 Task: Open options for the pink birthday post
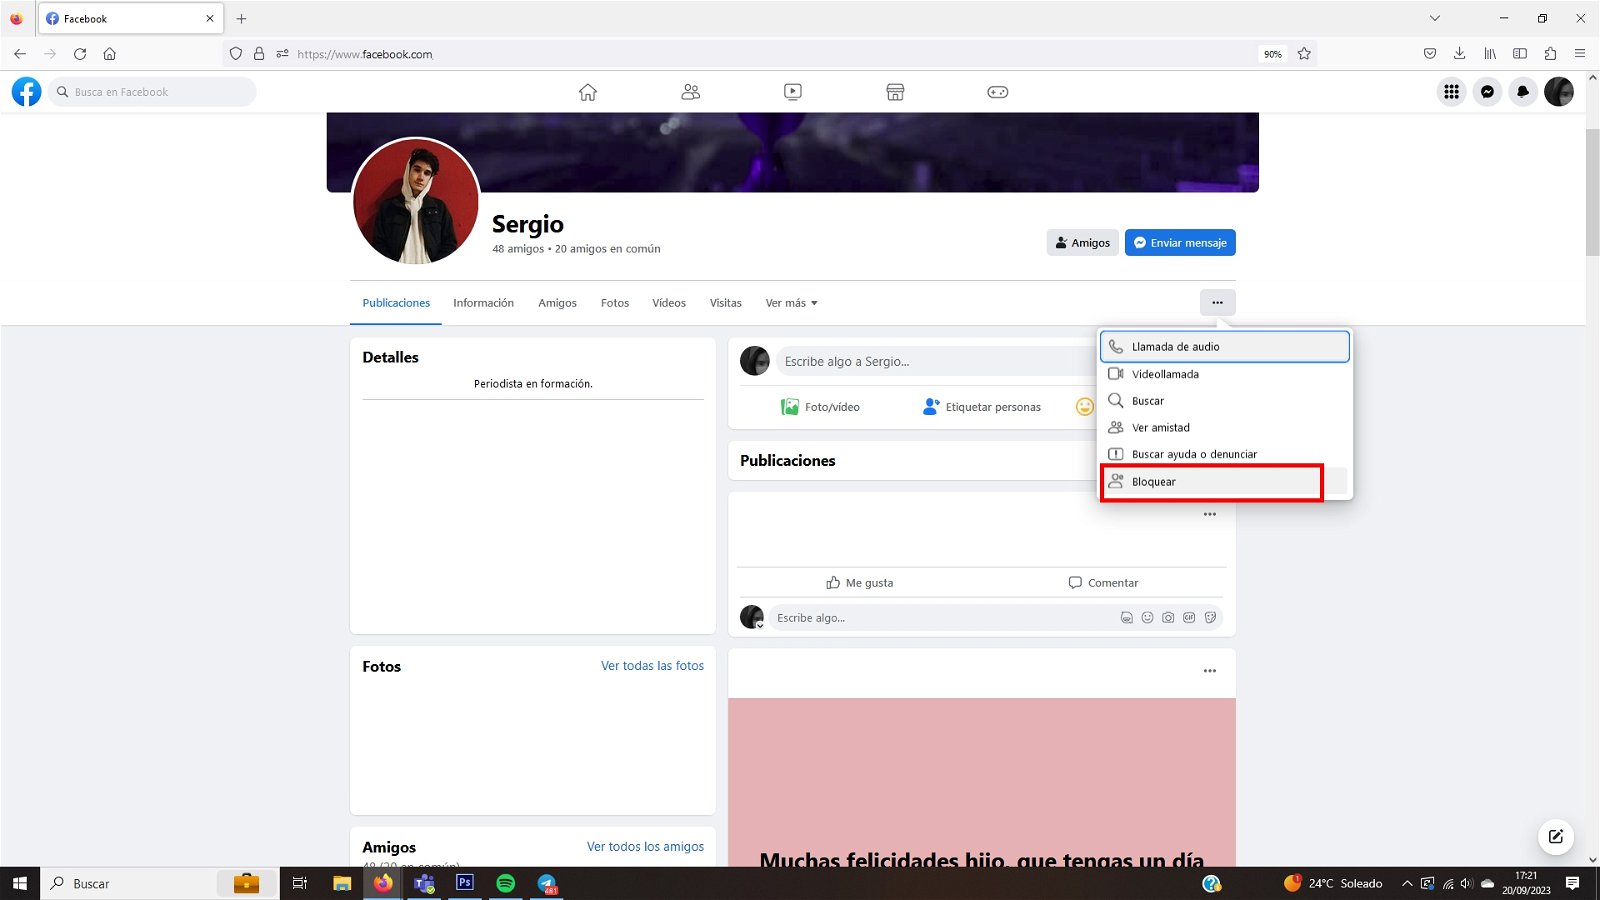pyautogui.click(x=1210, y=671)
